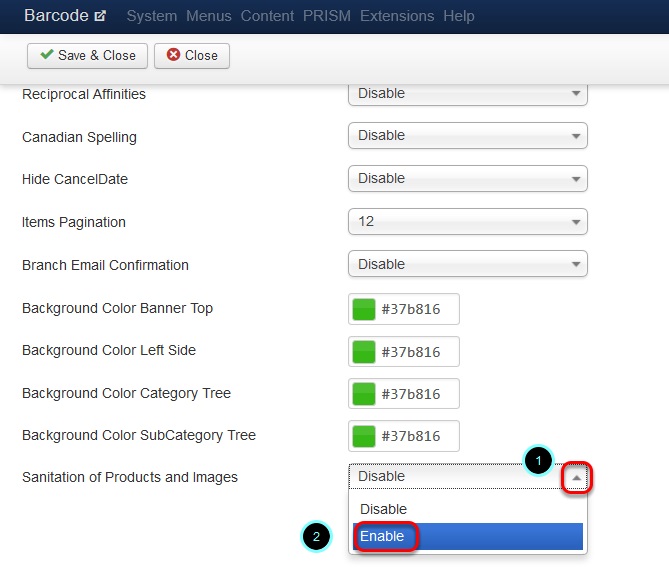Open the Menus menu
Viewport: 669px width, 575px height.
click(209, 16)
